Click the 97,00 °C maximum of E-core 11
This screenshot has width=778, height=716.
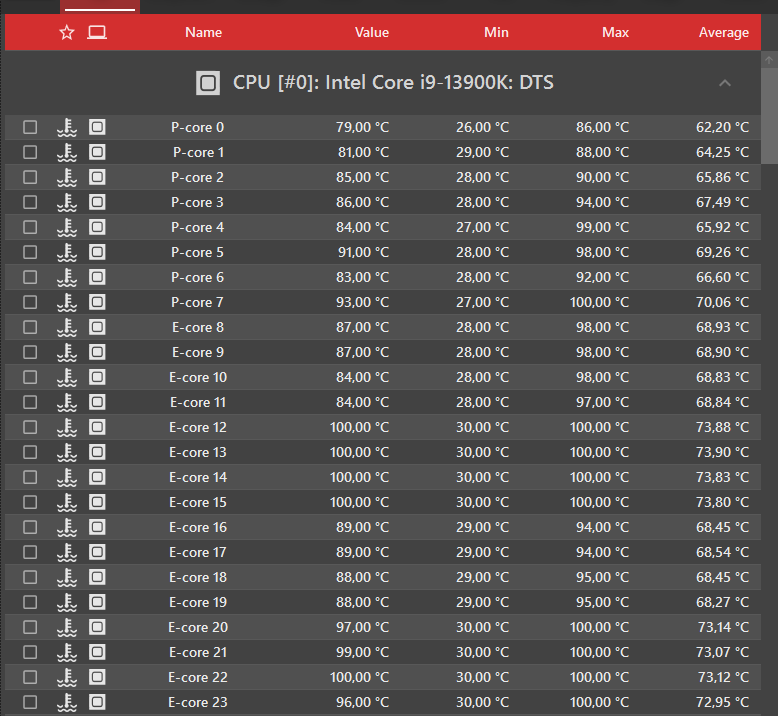pyautogui.click(x=602, y=402)
